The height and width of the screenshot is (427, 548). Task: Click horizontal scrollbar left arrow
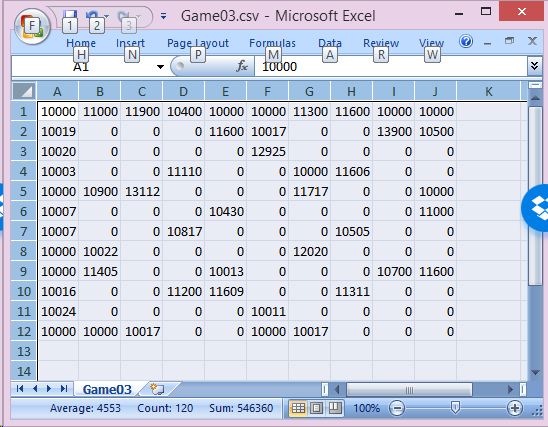[x=337, y=389]
